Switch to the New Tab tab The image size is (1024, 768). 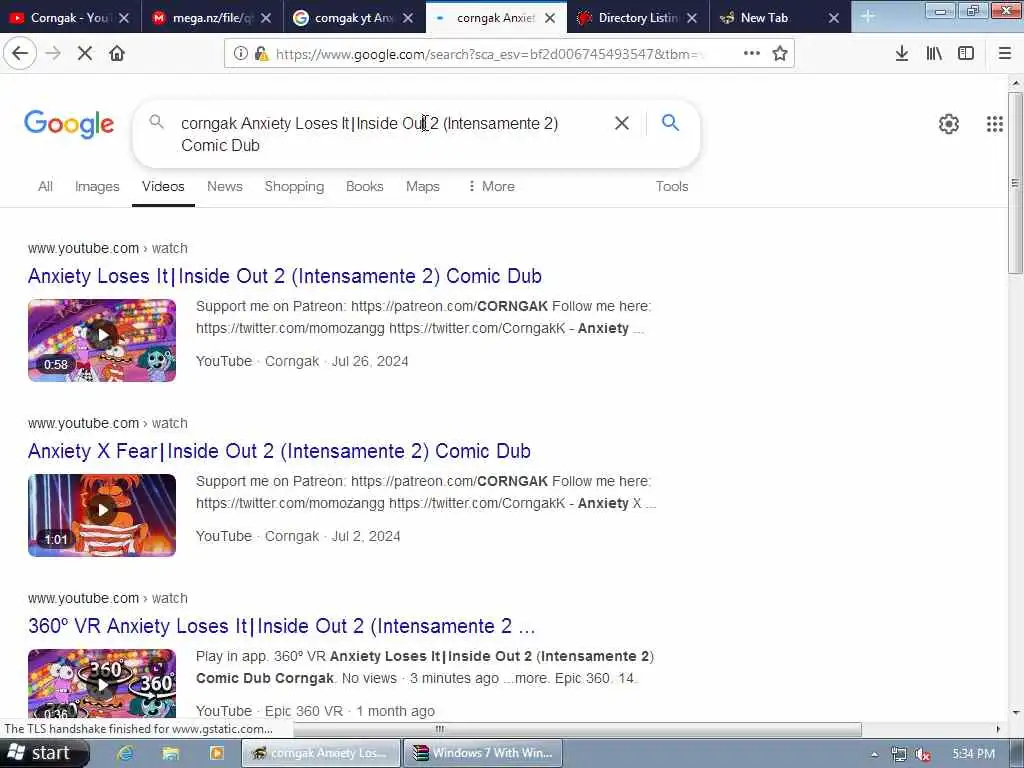click(780, 18)
